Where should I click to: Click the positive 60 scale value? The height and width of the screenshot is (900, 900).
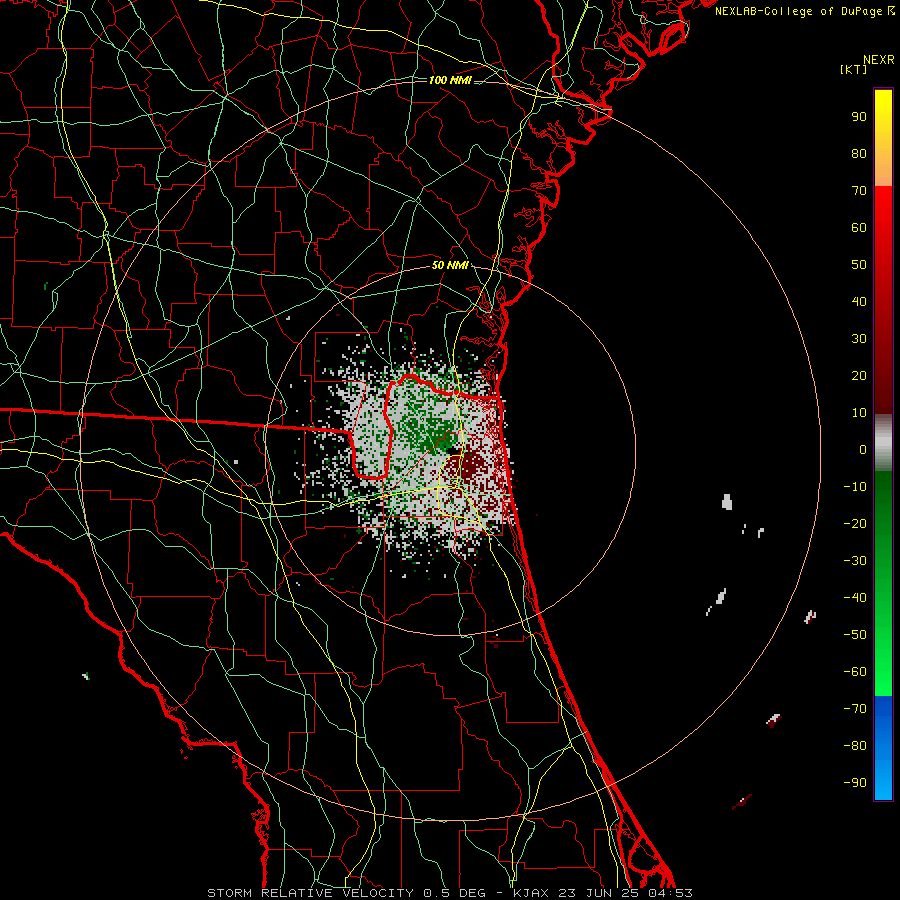click(x=859, y=228)
